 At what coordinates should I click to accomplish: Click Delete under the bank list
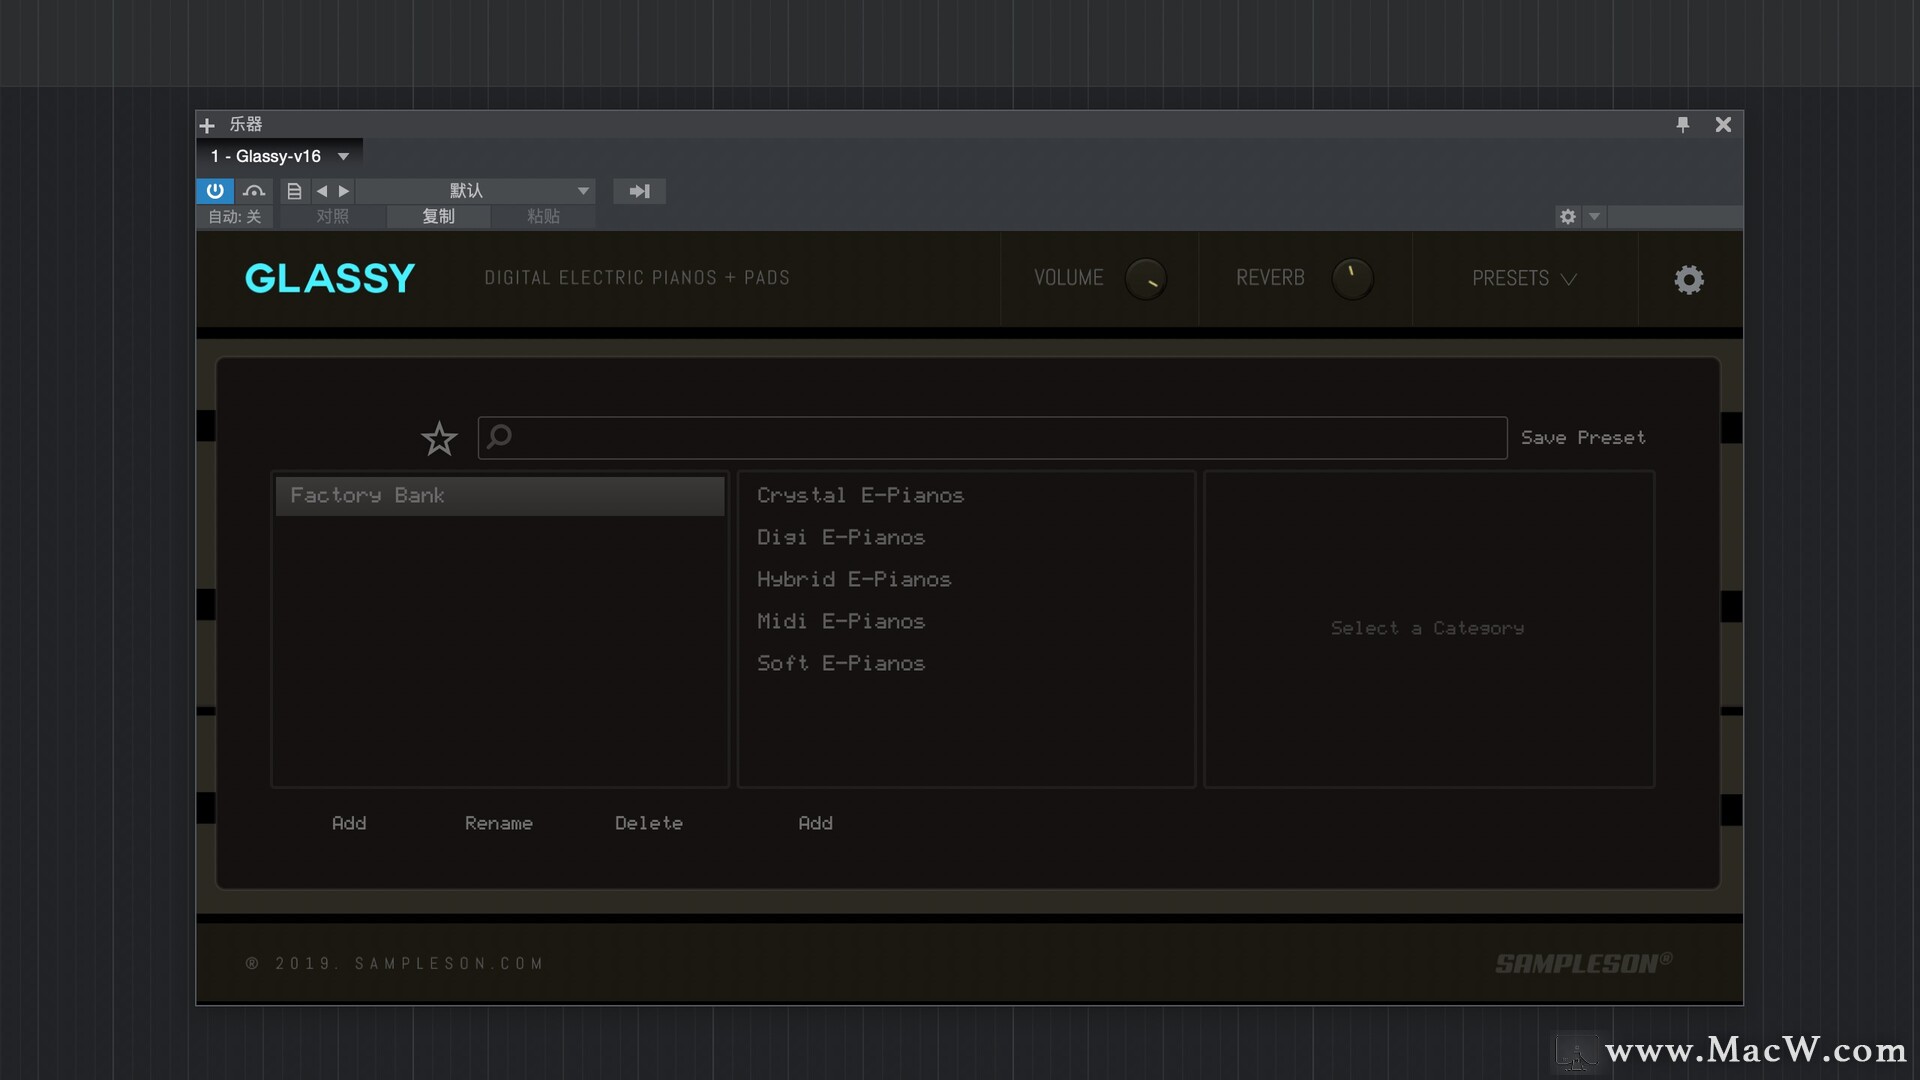(x=649, y=823)
